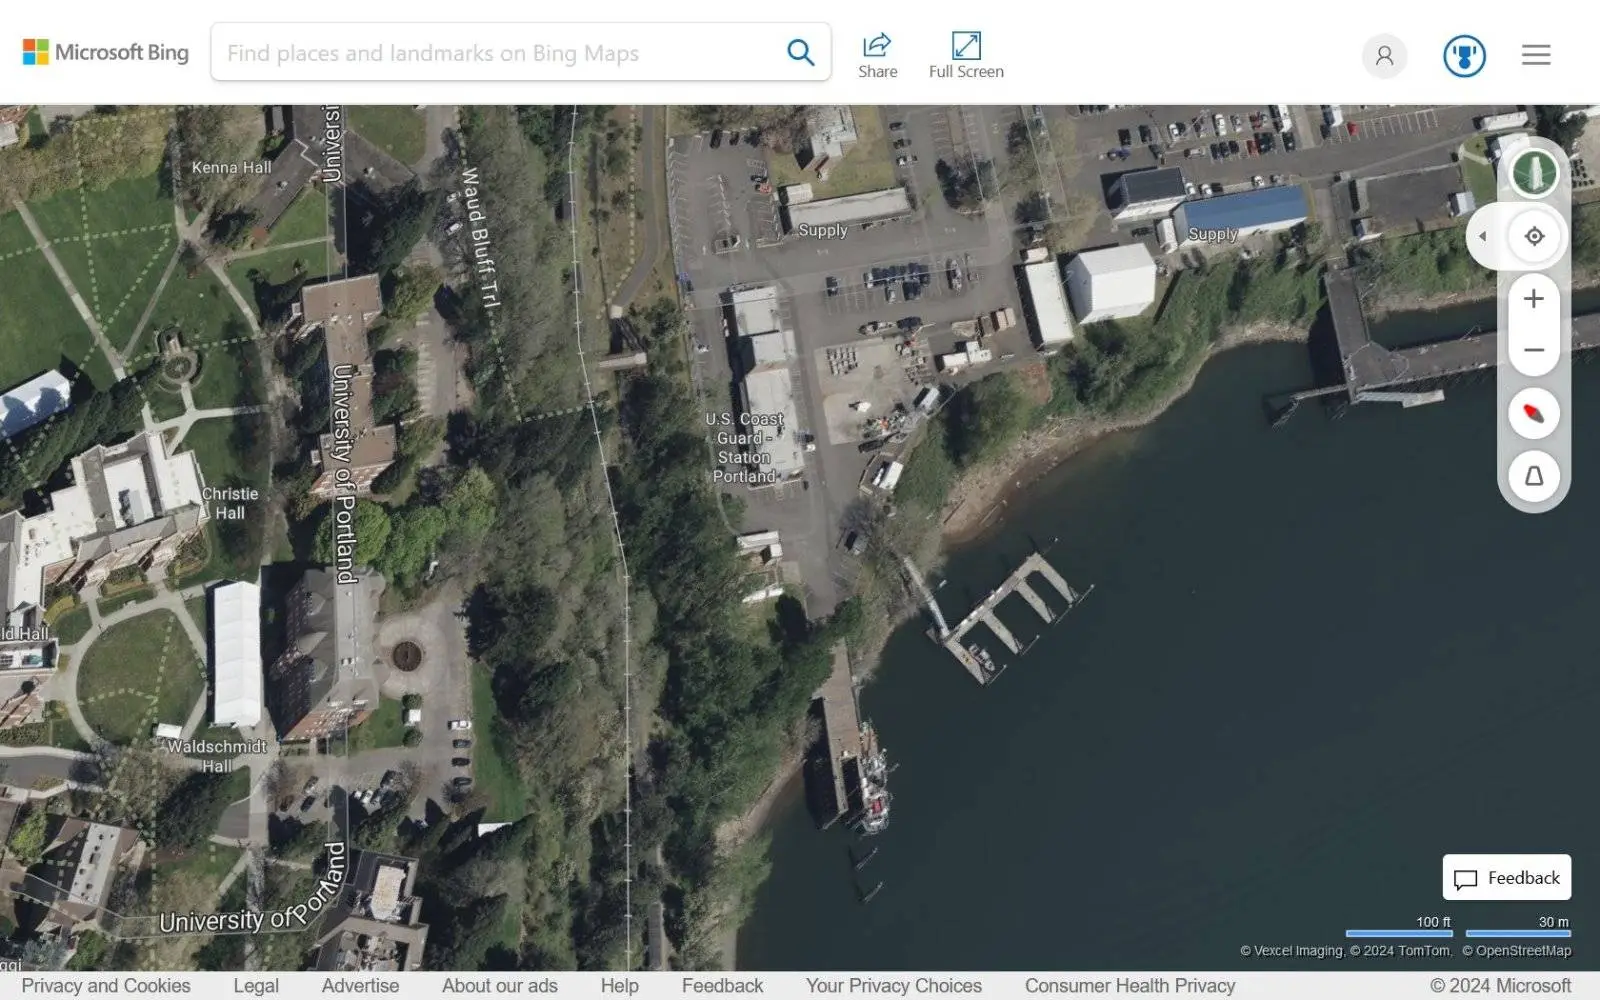Image resolution: width=1600 pixels, height=1000 pixels.
Task: Click the Microsoft Bing logo
Action: pyautogui.click(x=105, y=52)
